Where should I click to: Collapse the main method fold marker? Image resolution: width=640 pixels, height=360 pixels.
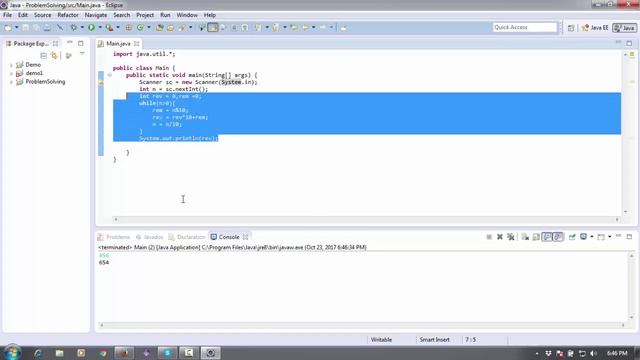[x=109, y=75]
